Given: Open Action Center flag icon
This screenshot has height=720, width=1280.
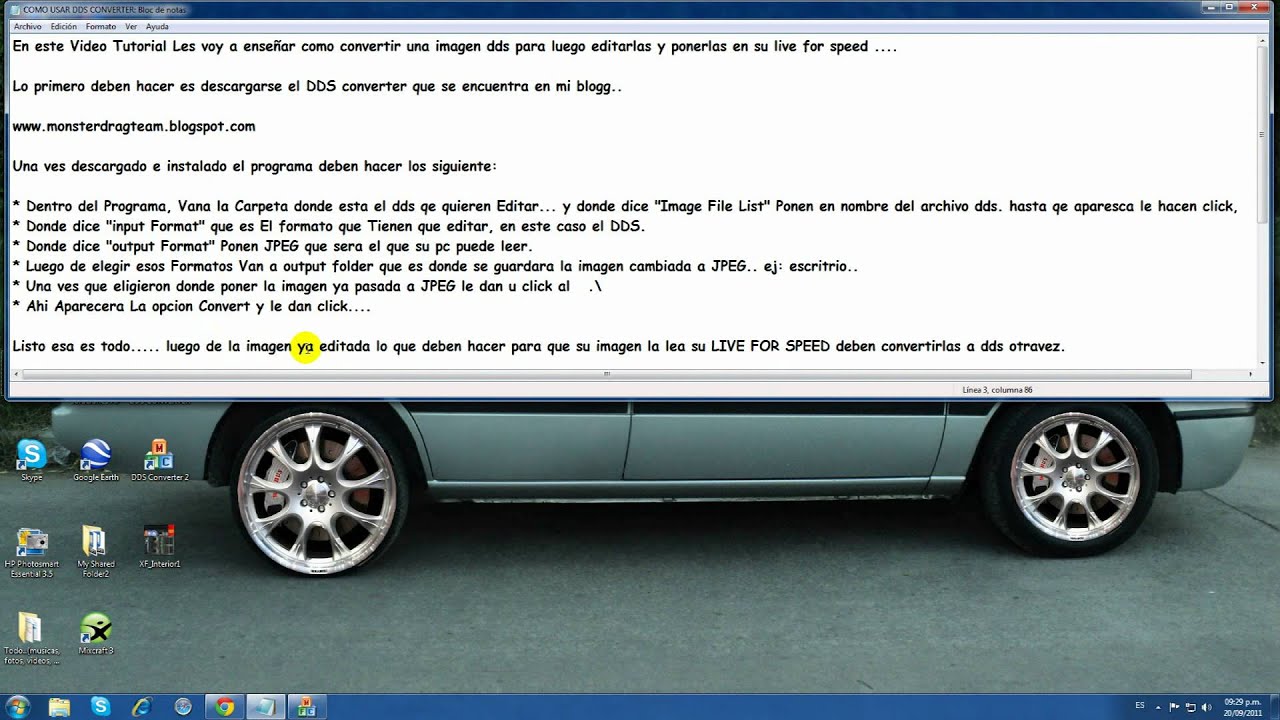Looking at the screenshot, I should click(1175, 706).
